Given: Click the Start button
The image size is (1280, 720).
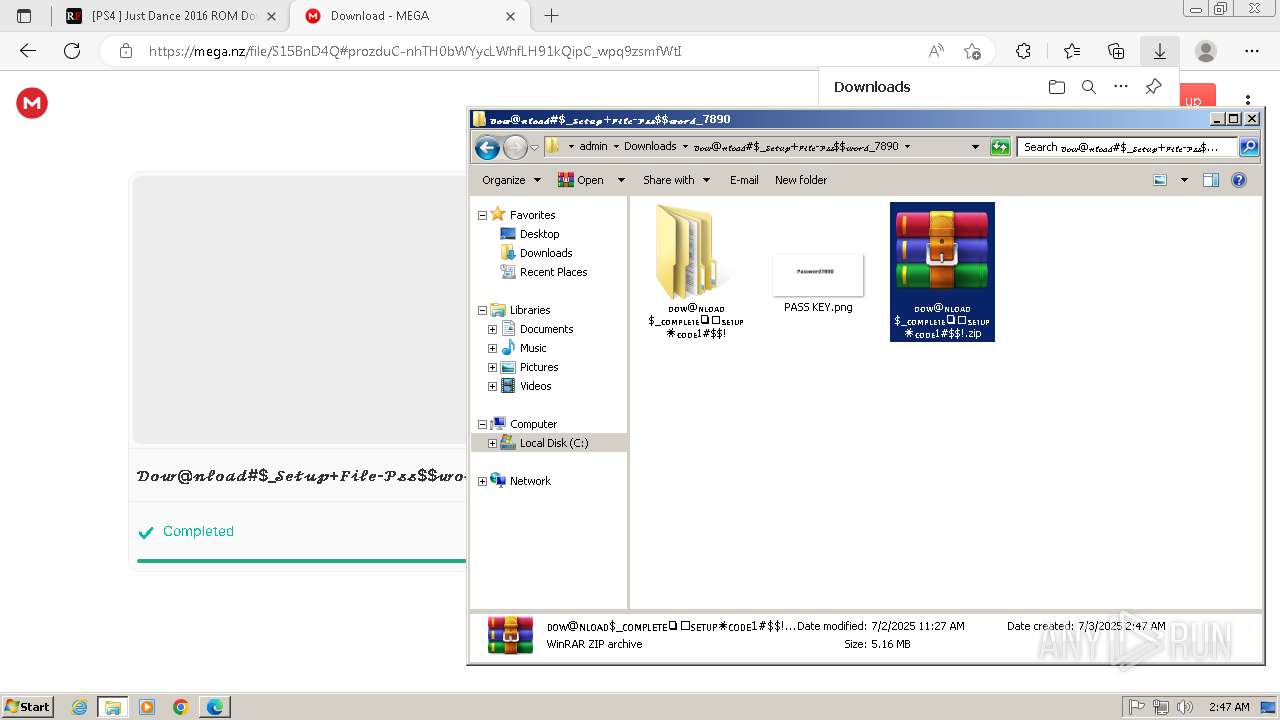Looking at the screenshot, I should click(x=28, y=706).
